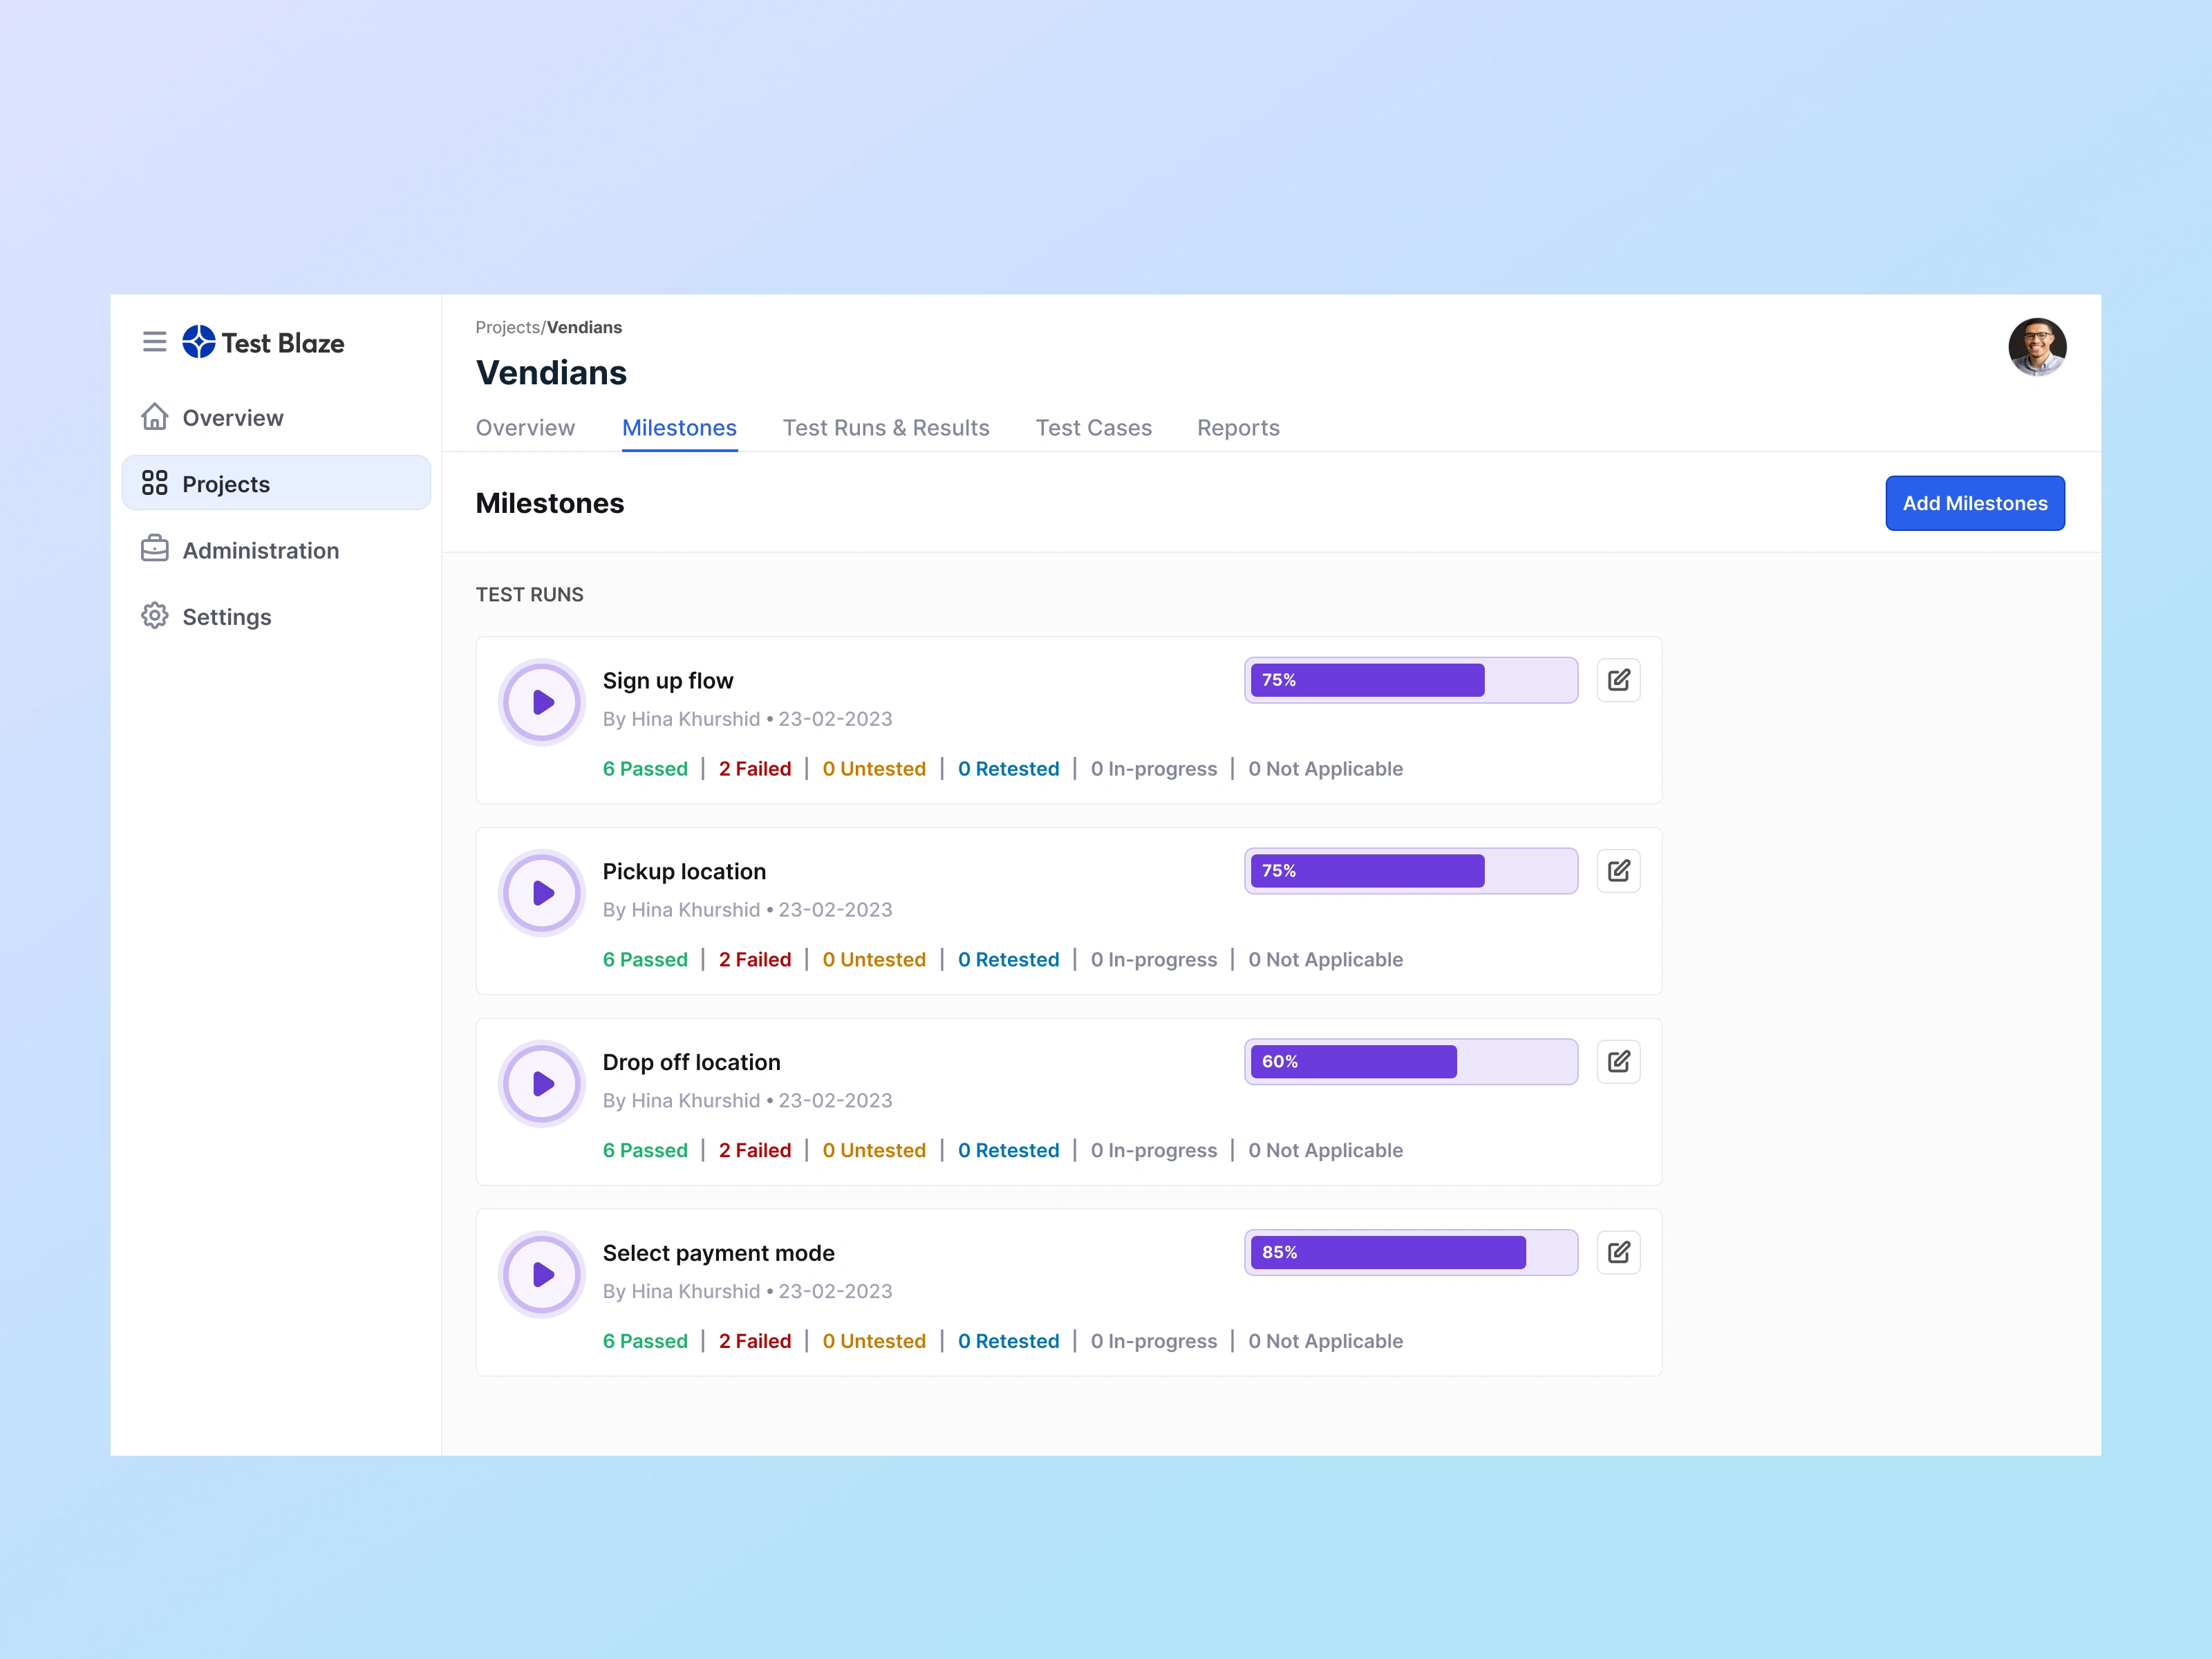Click the hamburger menu icon
This screenshot has height=1659, width=2212.
tap(154, 342)
